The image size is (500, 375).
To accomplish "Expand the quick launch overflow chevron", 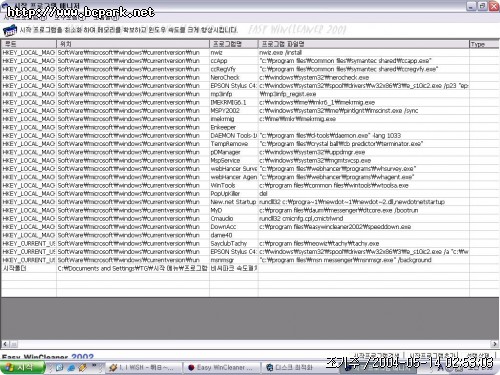I will pyautogui.click(x=94, y=366).
